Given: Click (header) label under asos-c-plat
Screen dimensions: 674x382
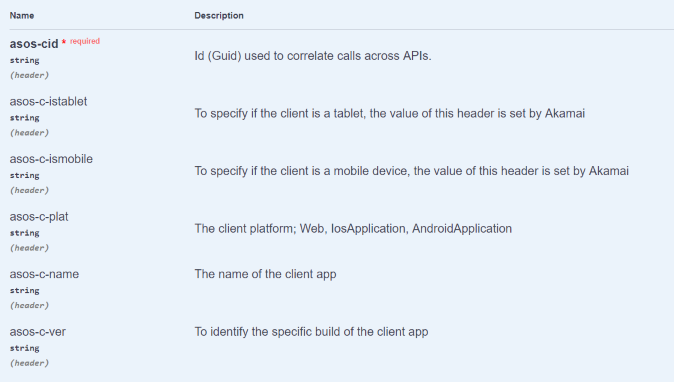Looking at the screenshot, I should [x=29, y=248].
